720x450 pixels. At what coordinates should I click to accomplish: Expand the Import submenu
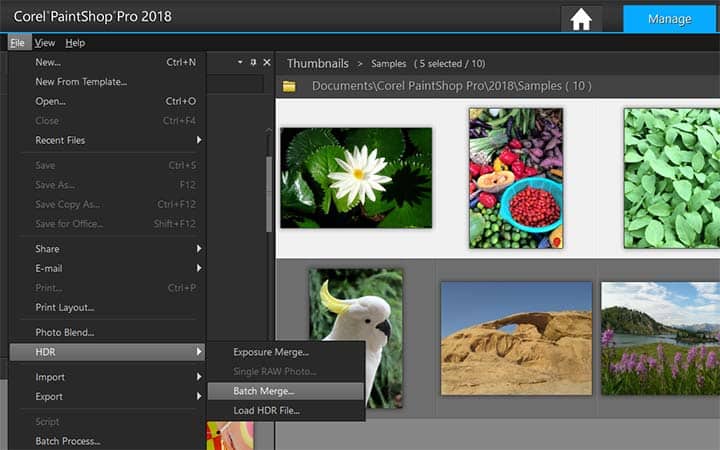tap(107, 377)
